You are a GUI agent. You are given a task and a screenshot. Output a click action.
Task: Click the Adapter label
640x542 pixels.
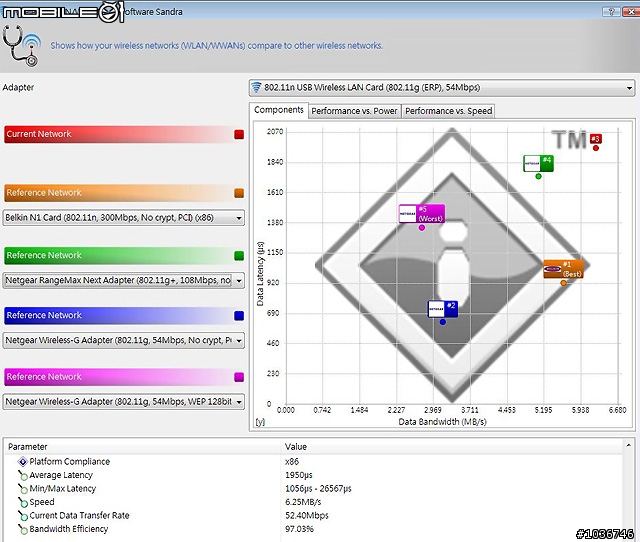click(x=18, y=87)
